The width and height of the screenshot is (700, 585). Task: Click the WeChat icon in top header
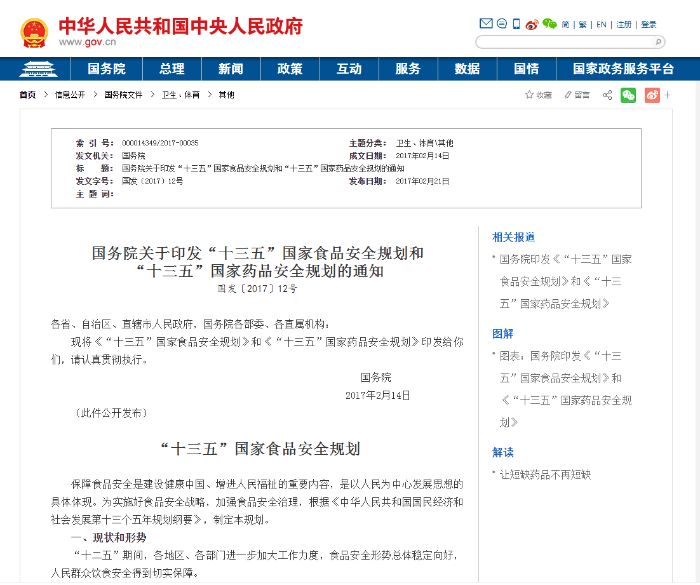click(548, 24)
